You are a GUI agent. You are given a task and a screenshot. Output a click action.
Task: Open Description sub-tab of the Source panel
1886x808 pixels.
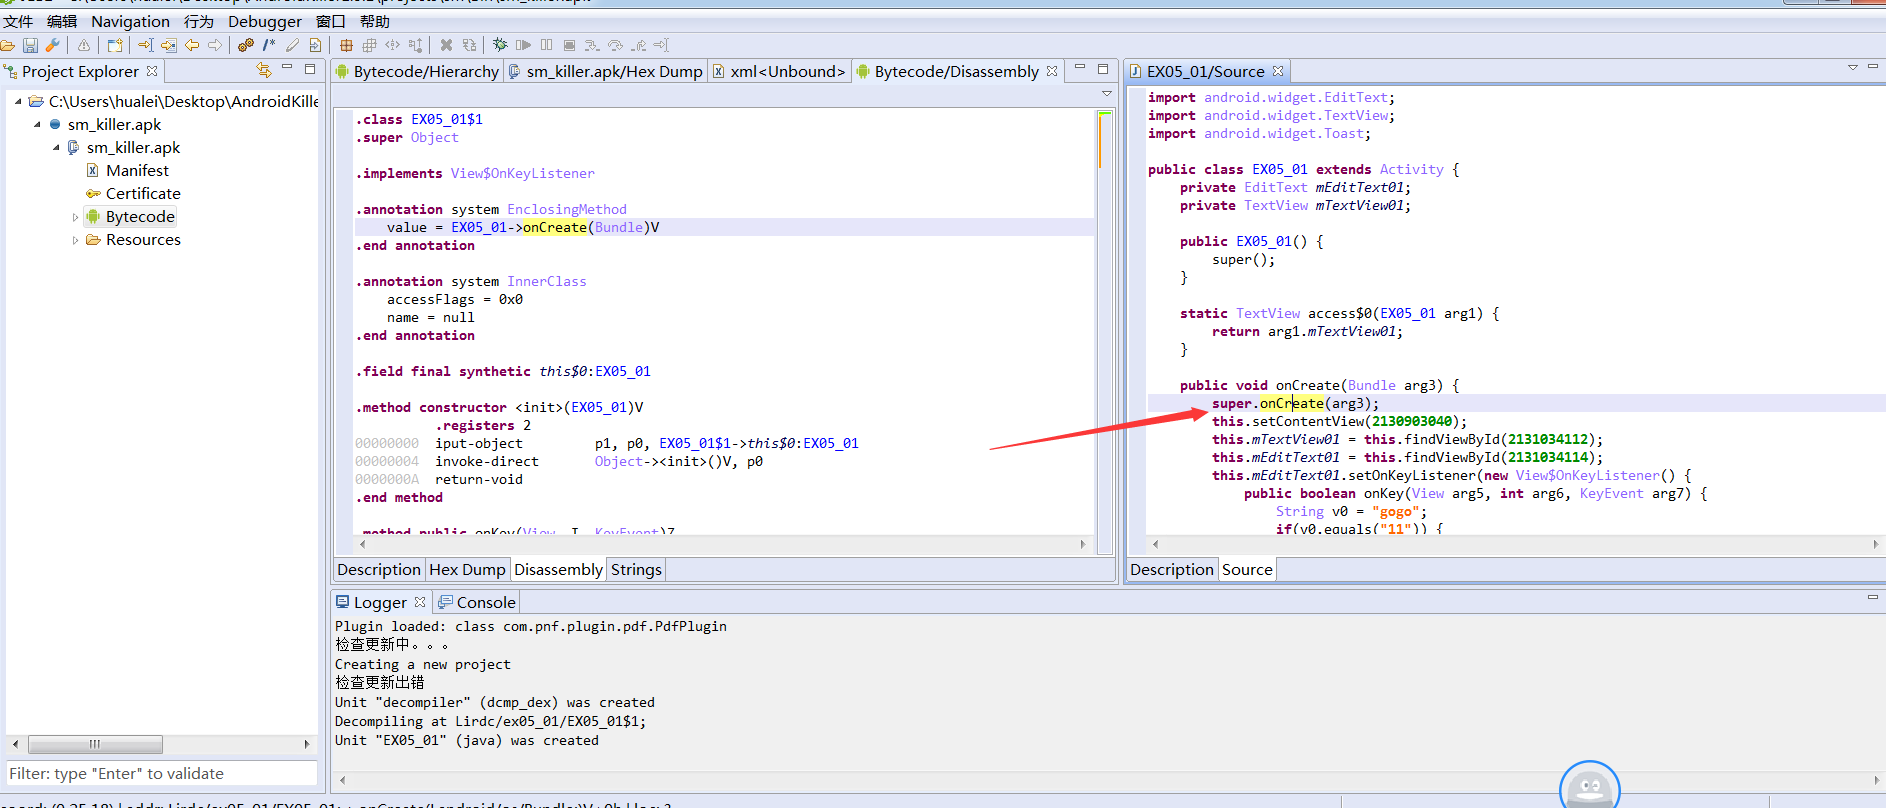pos(1172,570)
